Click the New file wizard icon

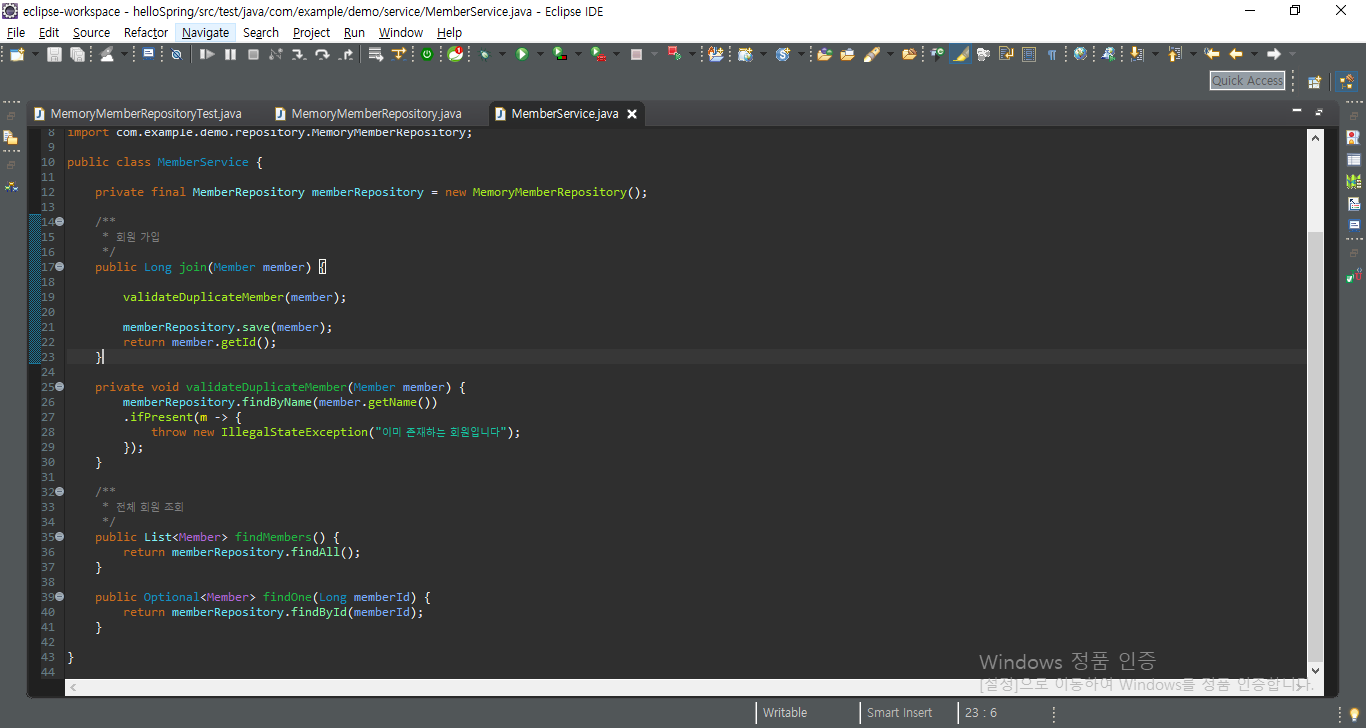tap(16, 54)
